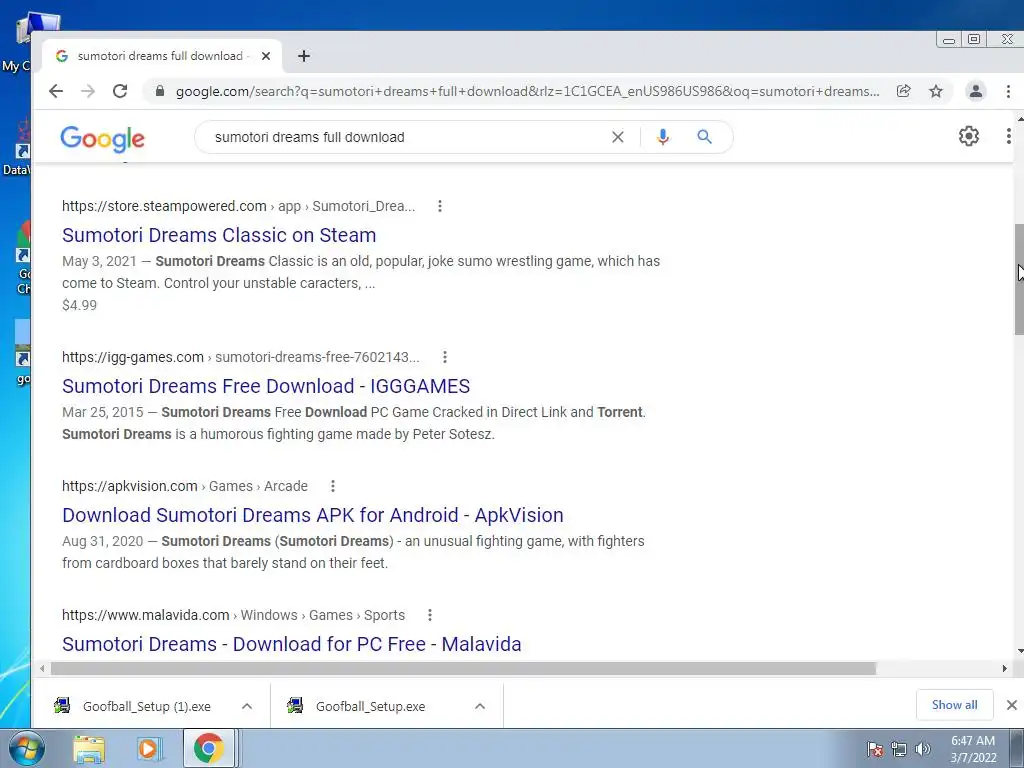Viewport: 1024px width, 768px height.
Task: Click the forward navigation arrow
Action: tap(88, 91)
